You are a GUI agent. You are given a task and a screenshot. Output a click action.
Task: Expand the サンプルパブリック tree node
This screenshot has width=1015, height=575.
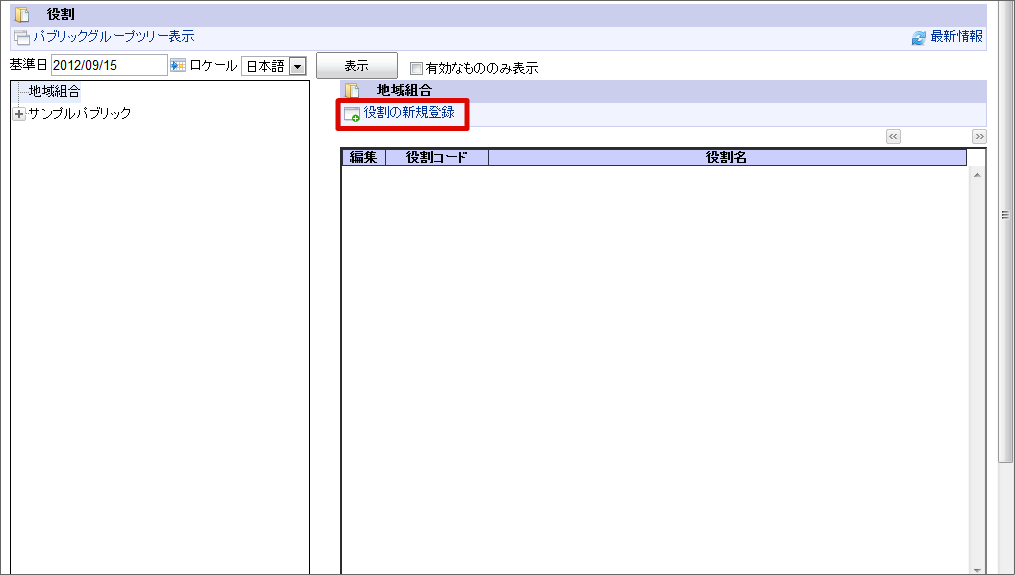pos(19,114)
